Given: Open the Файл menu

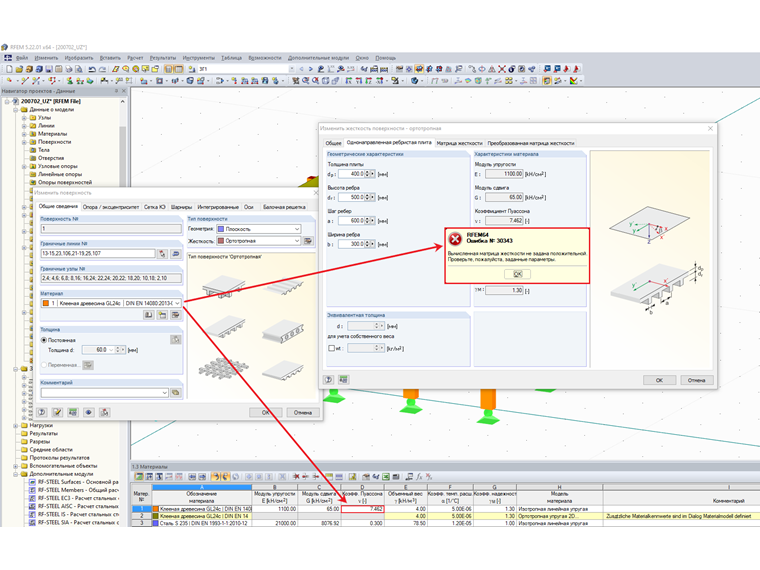Looking at the screenshot, I should (22, 58).
